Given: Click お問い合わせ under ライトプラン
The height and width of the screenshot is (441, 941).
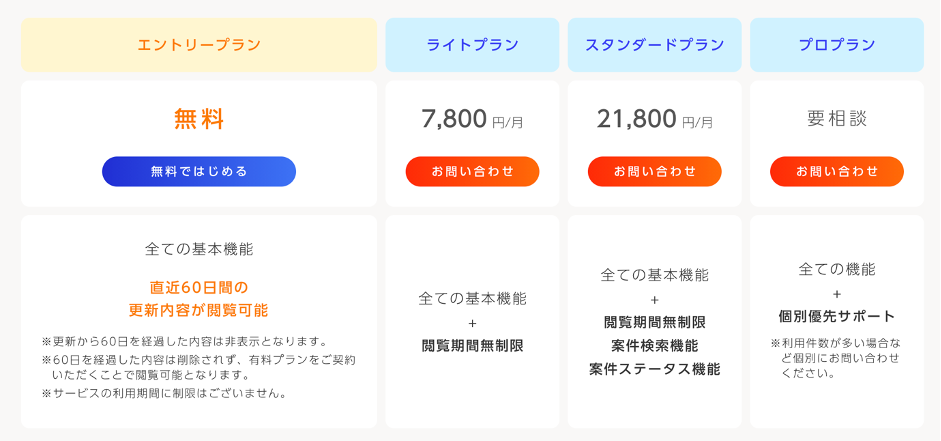Looking at the screenshot, I should pyautogui.click(x=472, y=172).
